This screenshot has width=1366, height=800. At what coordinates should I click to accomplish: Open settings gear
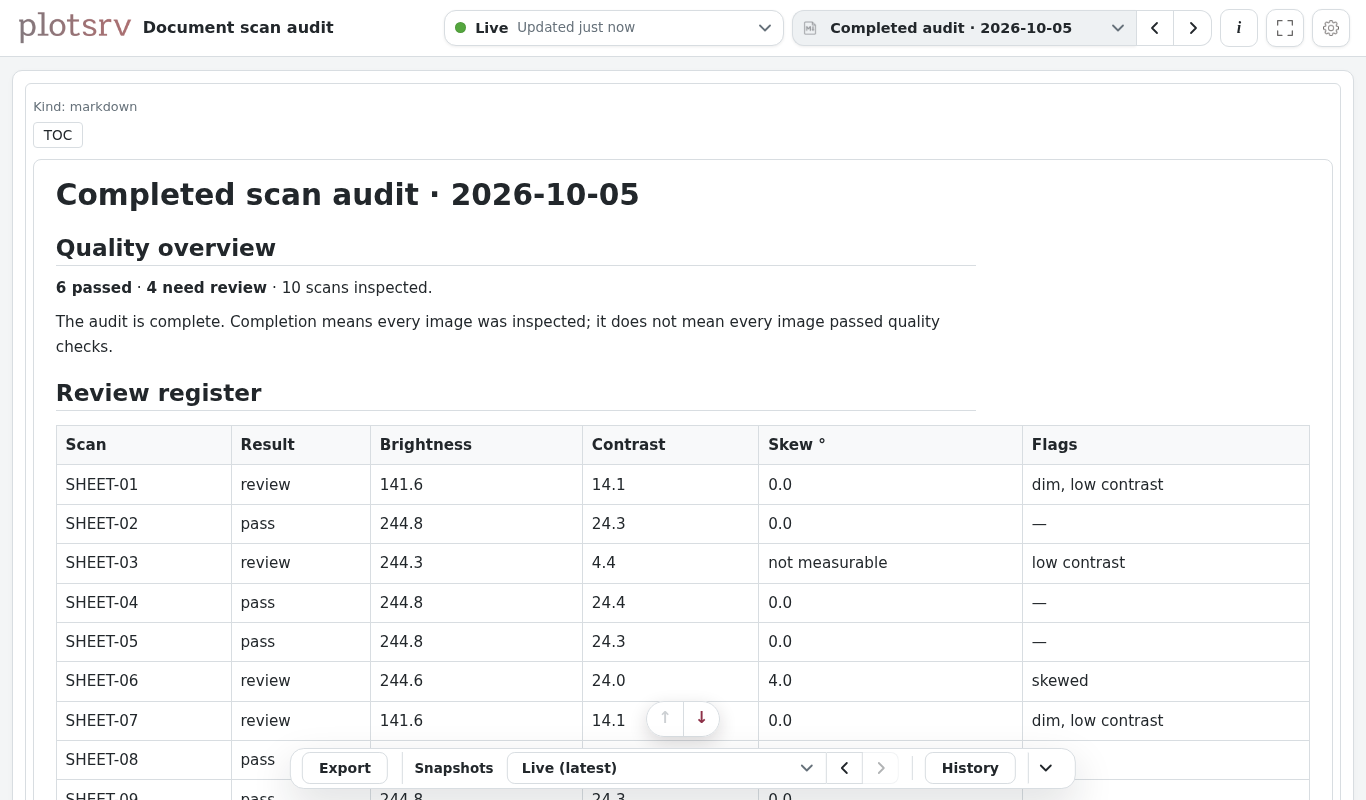click(x=1331, y=28)
